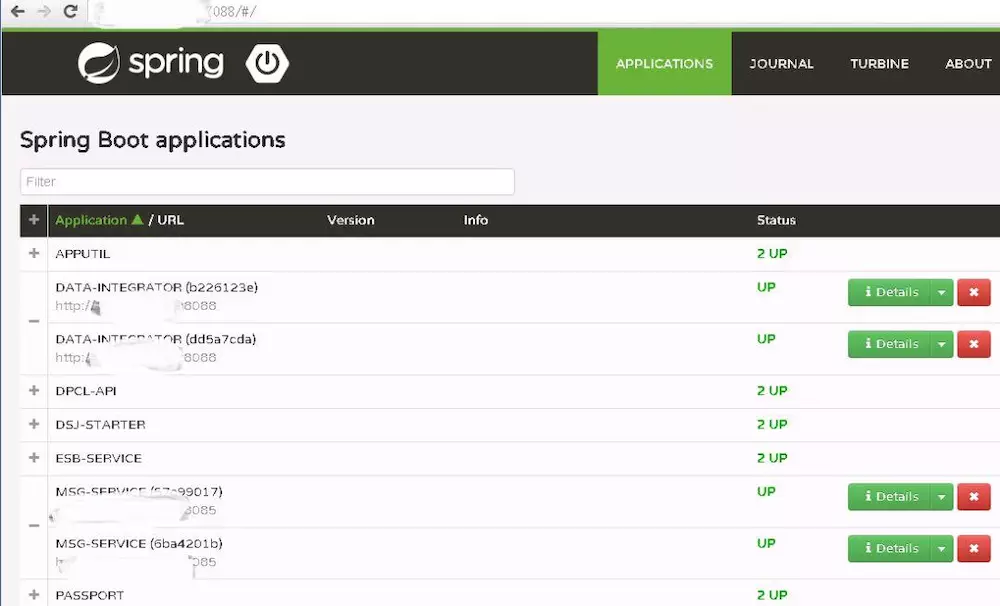Screen dimensions: 1000x606
Task: Click 2 UP status of PASSPORT
Action: (x=772, y=595)
